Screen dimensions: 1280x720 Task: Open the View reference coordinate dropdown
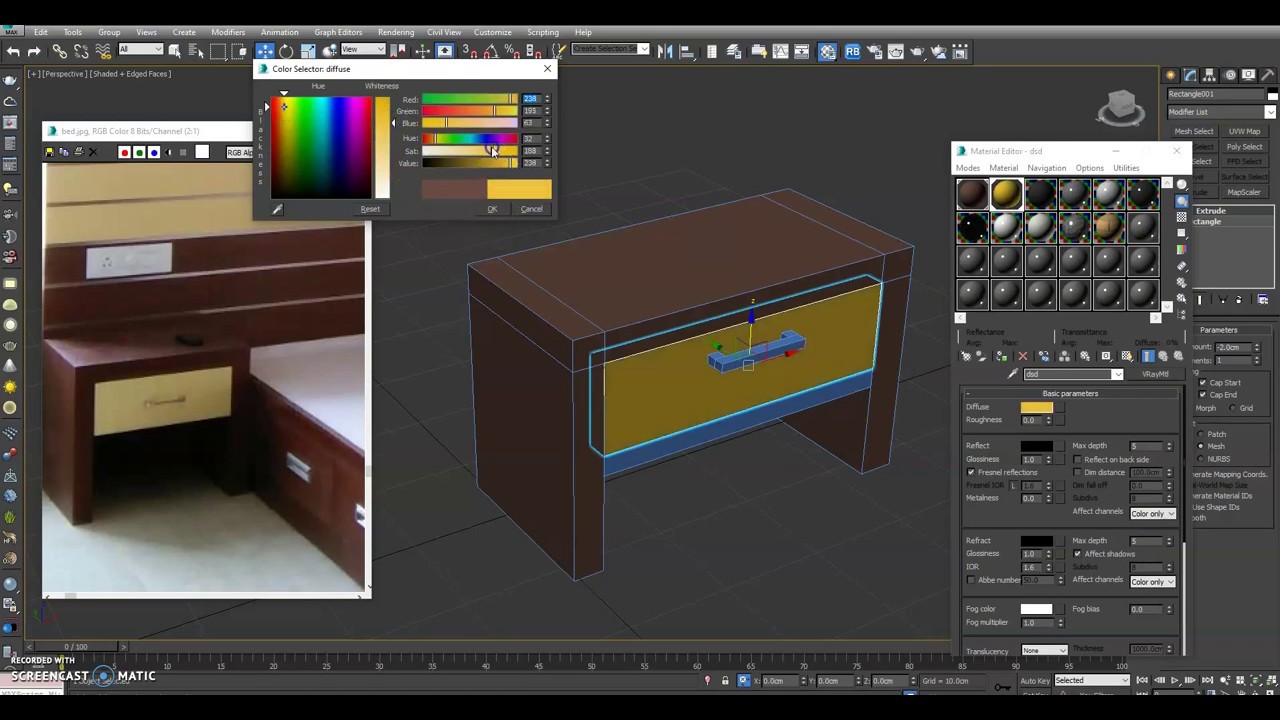click(x=364, y=50)
